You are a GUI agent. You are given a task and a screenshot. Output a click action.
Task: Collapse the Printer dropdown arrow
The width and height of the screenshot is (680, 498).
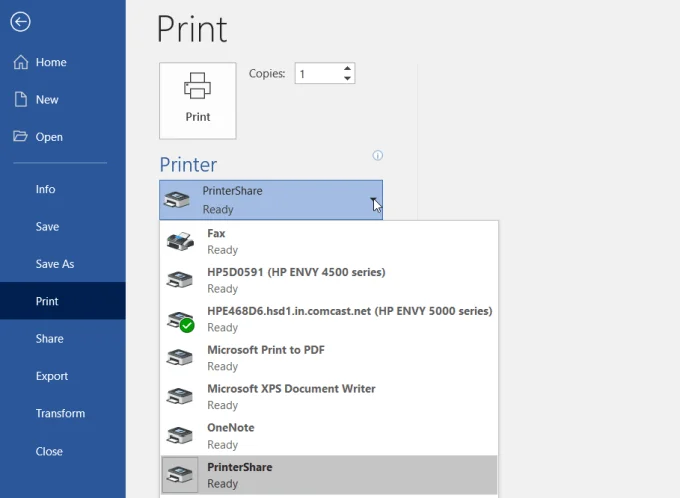point(373,200)
